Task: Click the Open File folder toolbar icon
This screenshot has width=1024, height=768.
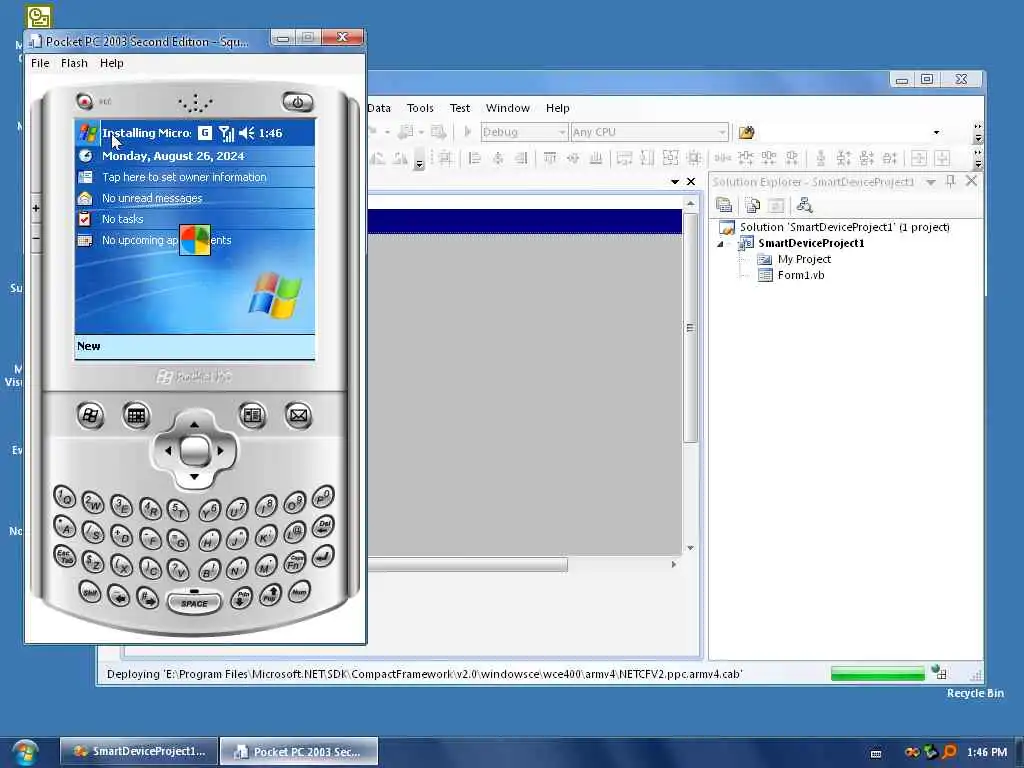Action: coord(746,133)
